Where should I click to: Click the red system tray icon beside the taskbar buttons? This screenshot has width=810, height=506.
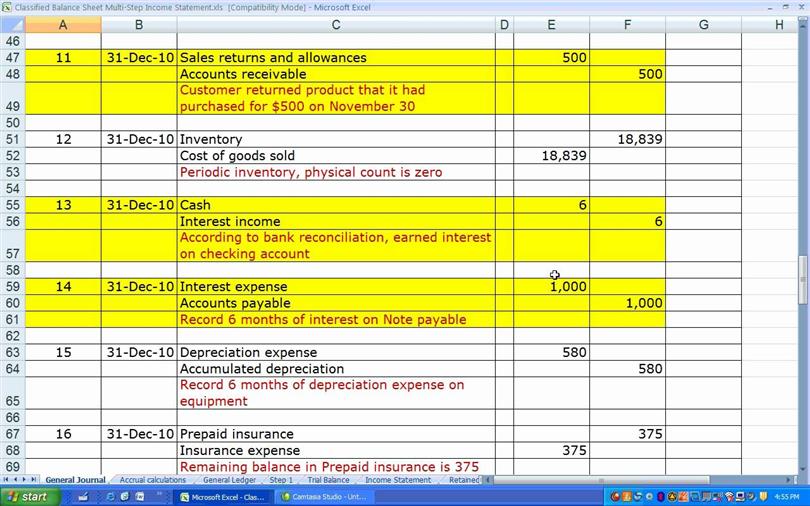click(615, 497)
